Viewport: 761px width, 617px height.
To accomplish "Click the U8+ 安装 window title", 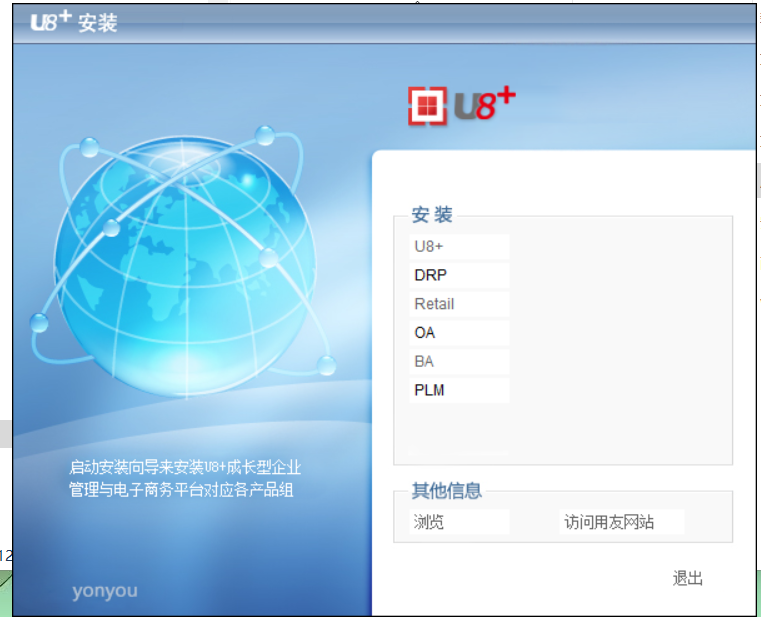I will (x=74, y=22).
